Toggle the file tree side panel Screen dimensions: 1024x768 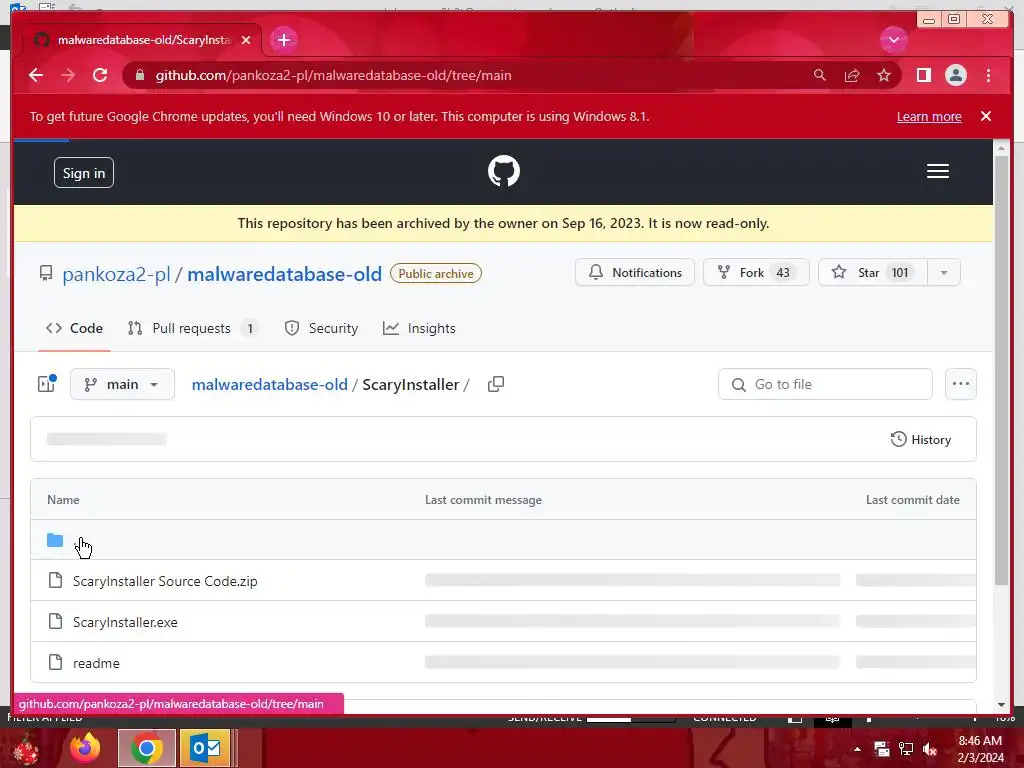46,384
